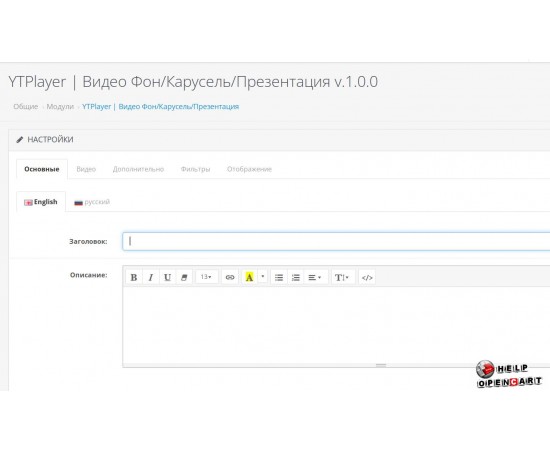Open the Фильтры tab

click(x=195, y=169)
